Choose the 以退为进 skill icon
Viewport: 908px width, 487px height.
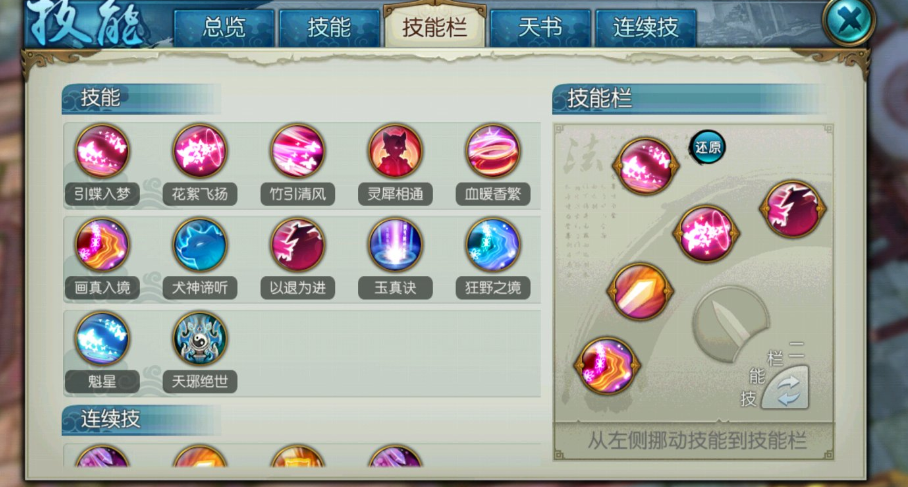297,245
